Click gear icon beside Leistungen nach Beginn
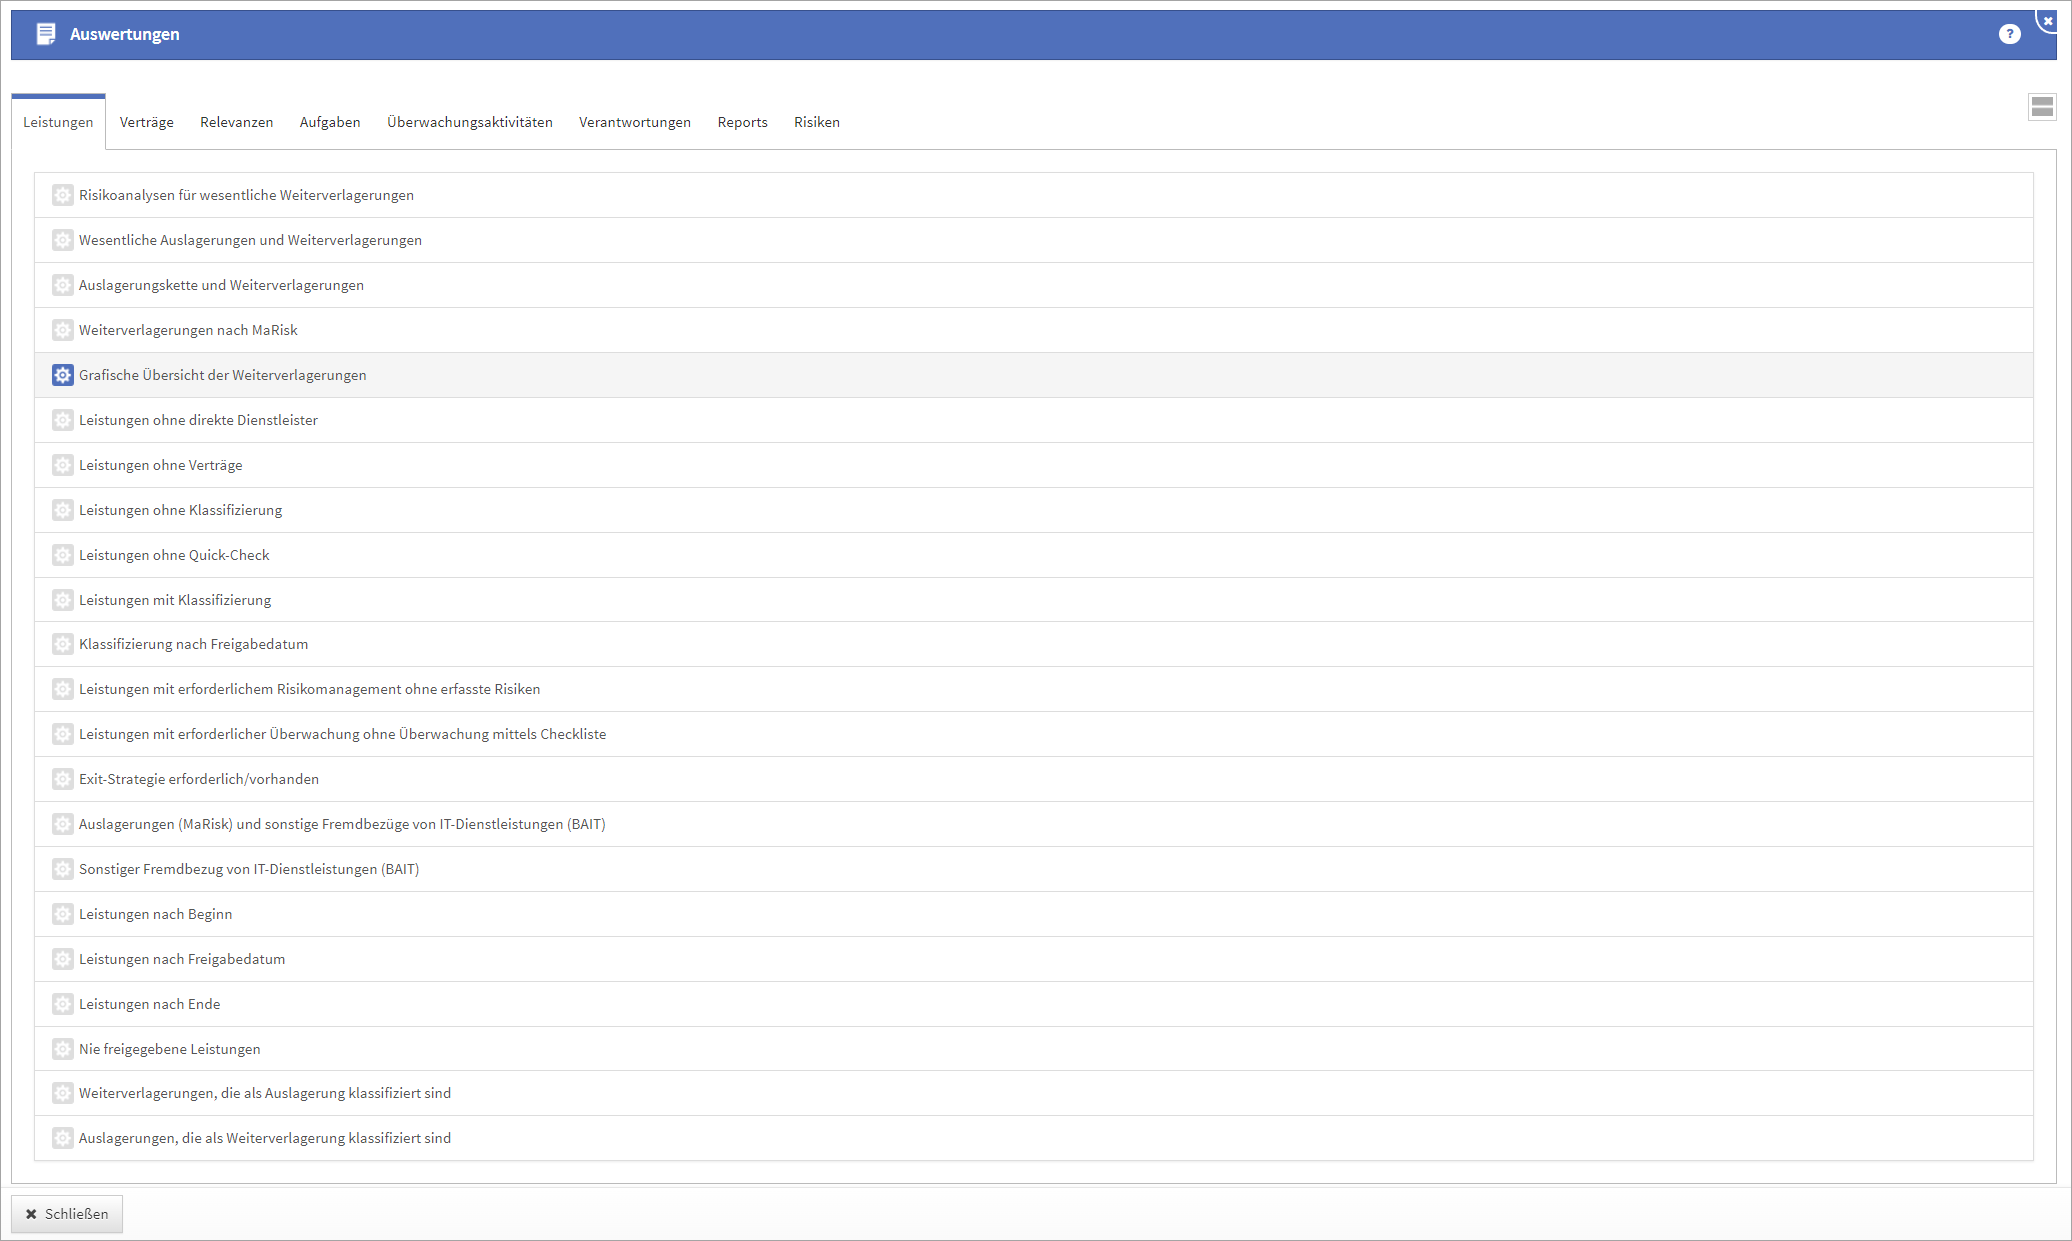 (x=62, y=914)
